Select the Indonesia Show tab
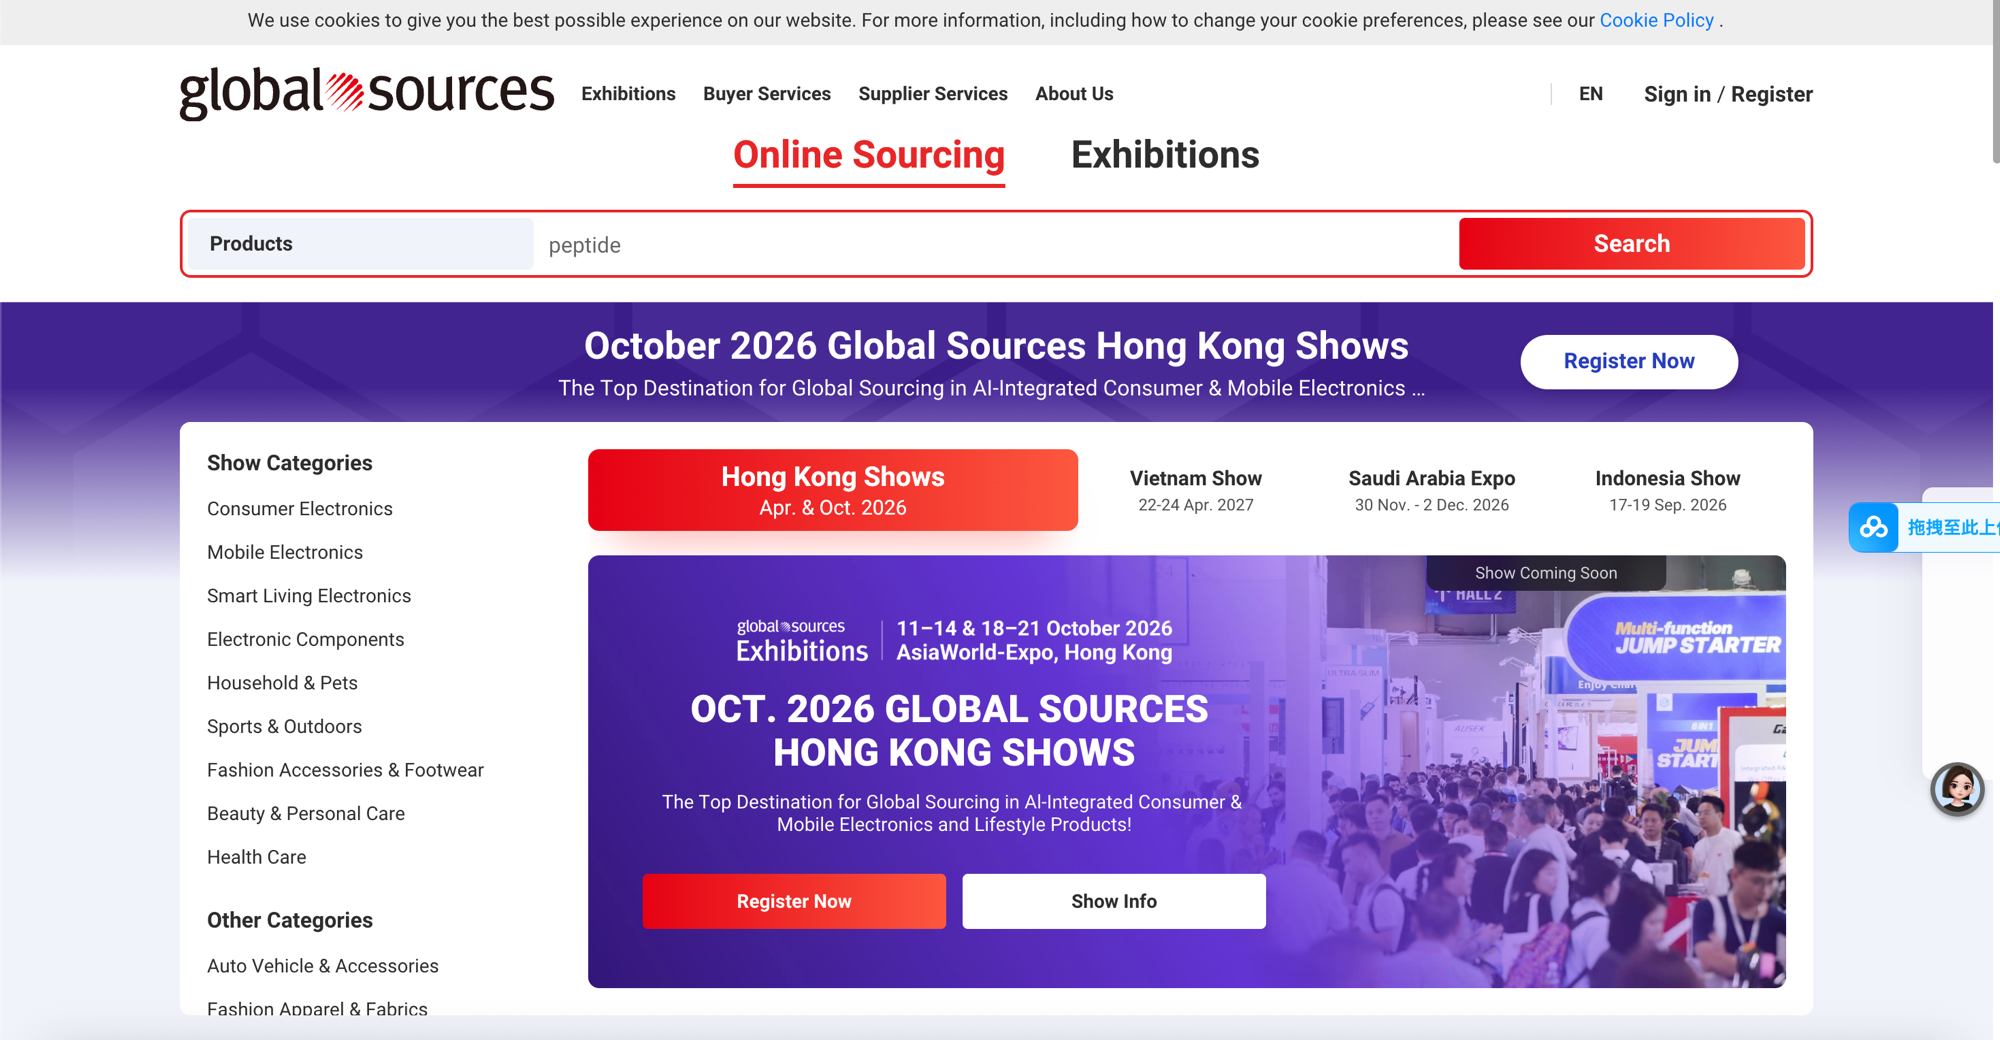This screenshot has width=2000, height=1040. point(1668,490)
